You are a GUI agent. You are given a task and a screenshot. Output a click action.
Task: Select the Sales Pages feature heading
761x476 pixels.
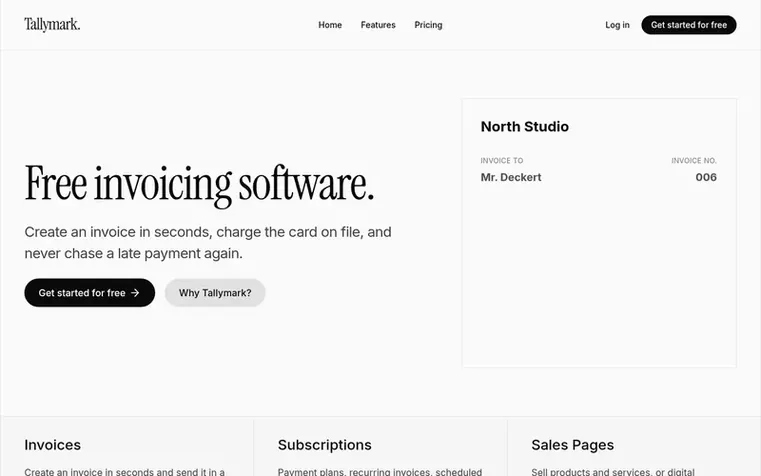pos(573,445)
